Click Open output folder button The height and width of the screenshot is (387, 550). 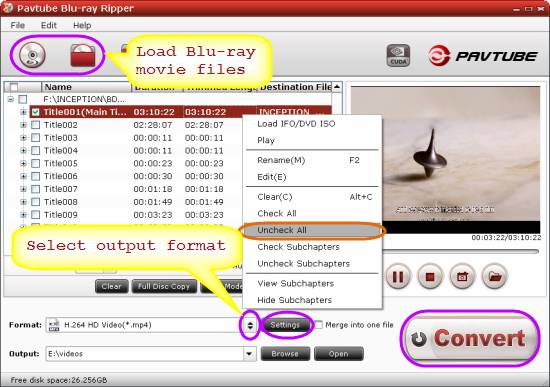click(338, 354)
